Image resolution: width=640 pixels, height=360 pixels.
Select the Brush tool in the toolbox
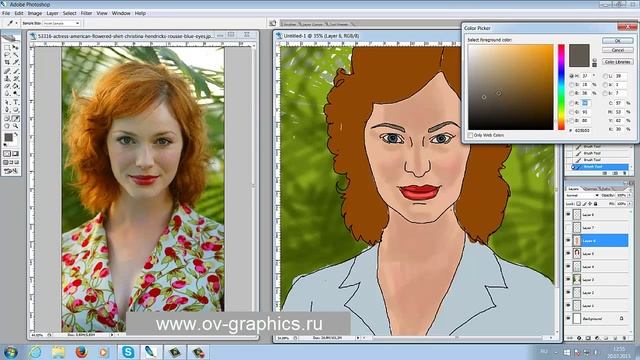click(x=16, y=71)
